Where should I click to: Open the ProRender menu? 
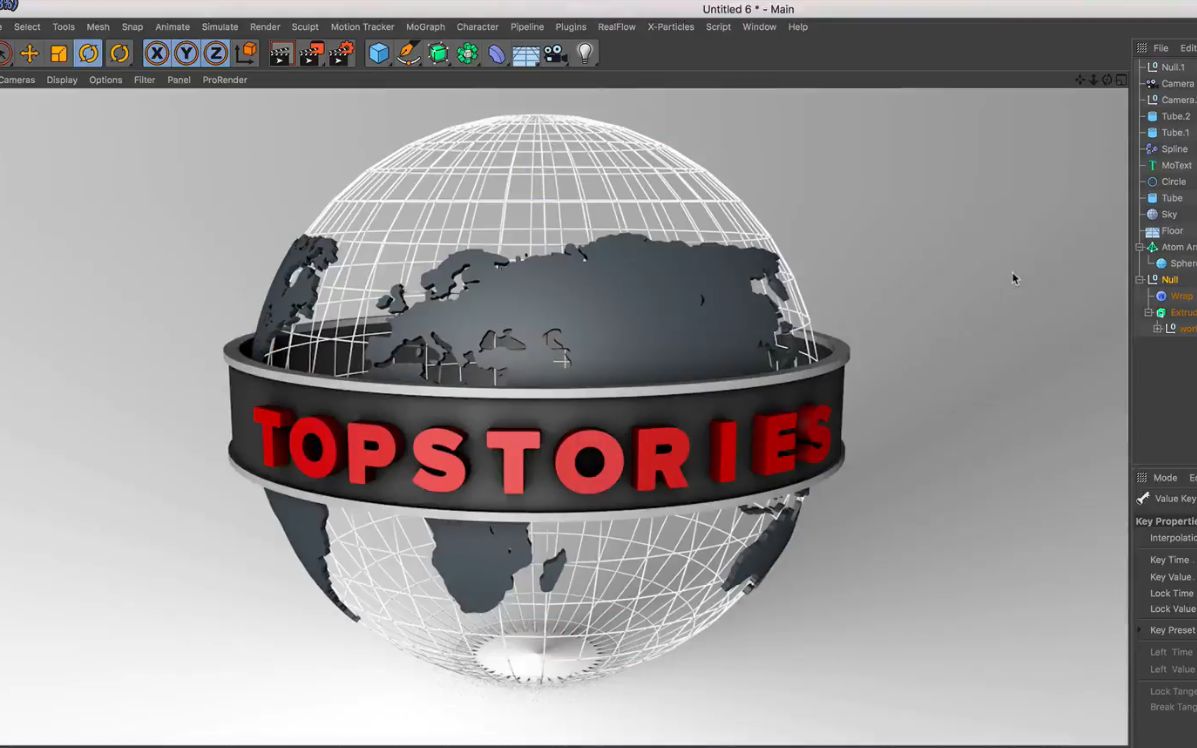pos(224,80)
